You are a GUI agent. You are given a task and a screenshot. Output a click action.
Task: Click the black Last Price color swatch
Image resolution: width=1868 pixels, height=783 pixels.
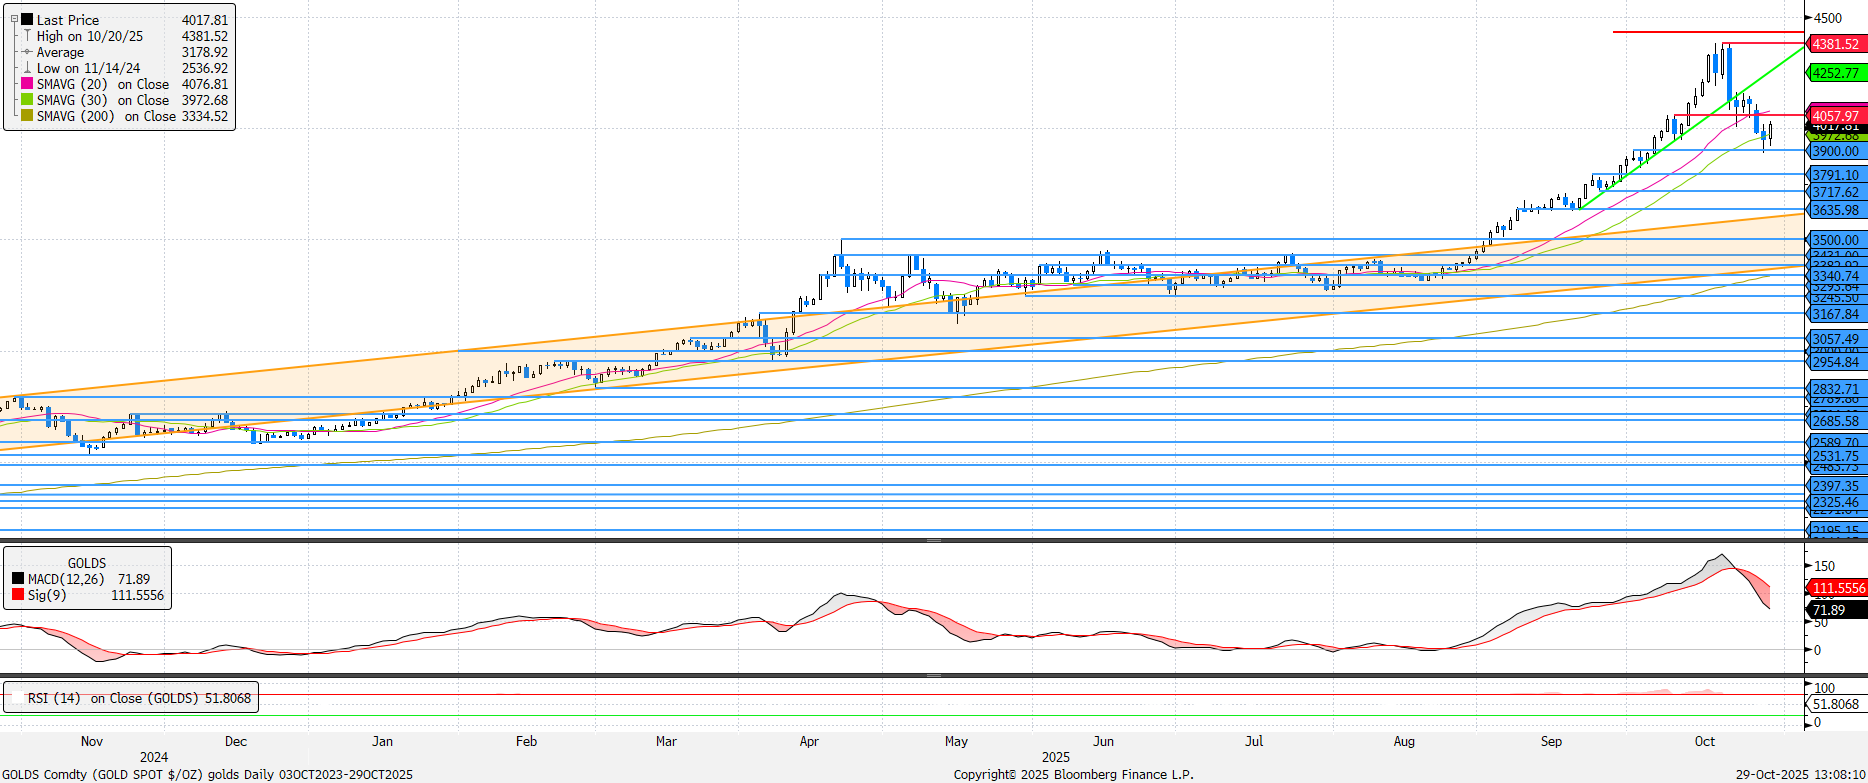pyautogui.click(x=27, y=20)
